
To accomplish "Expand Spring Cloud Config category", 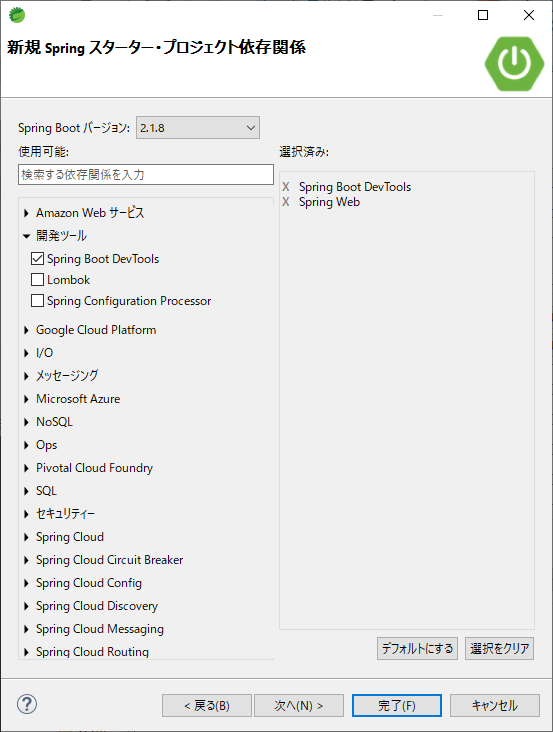I will tap(27, 584).
